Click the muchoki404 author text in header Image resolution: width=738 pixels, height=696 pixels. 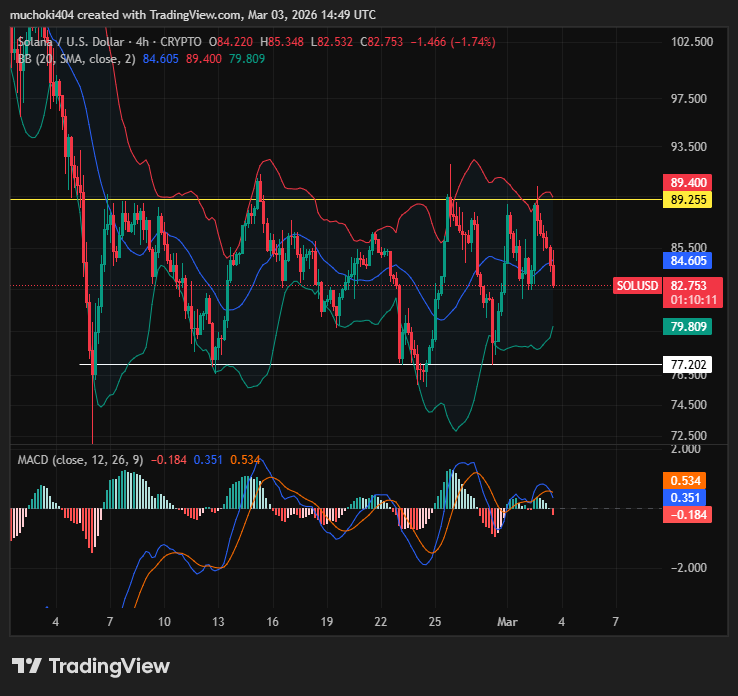[x=44, y=14]
